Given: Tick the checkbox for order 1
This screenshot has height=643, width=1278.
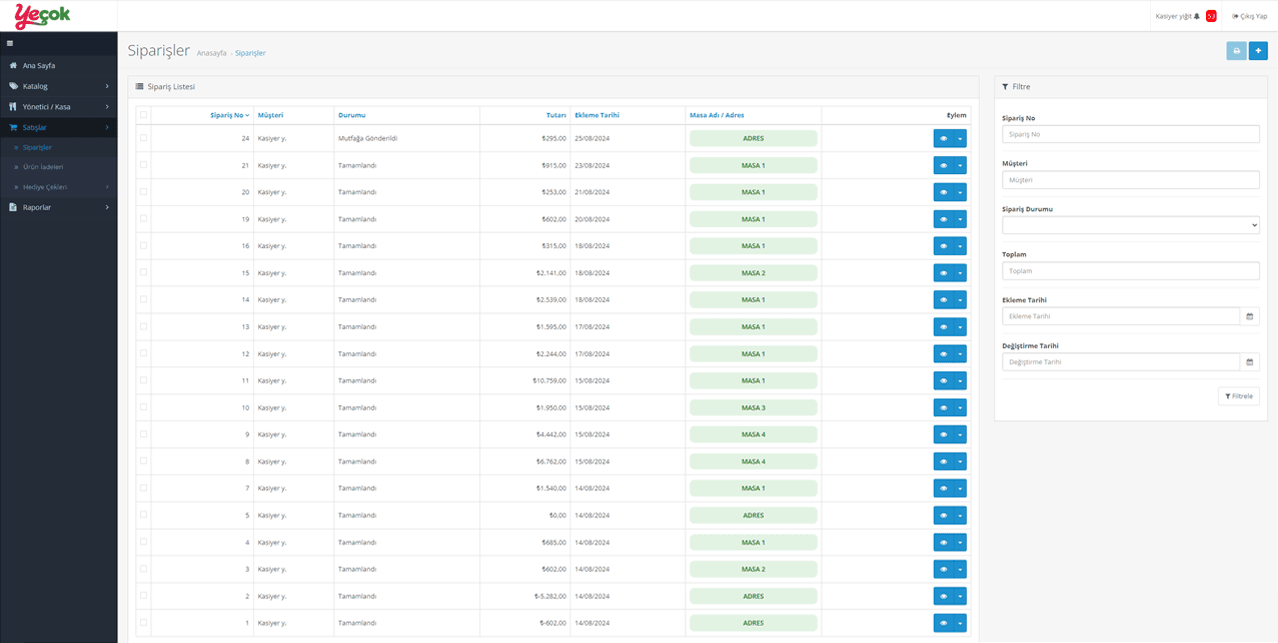Looking at the screenshot, I should (x=144, y=623).
